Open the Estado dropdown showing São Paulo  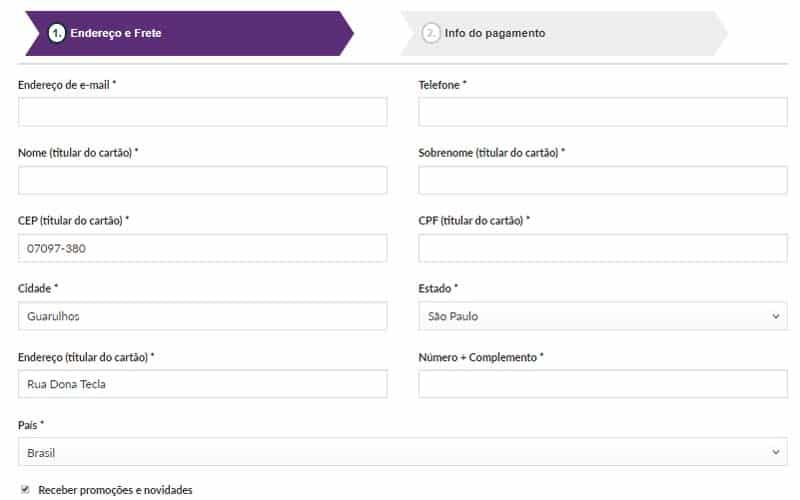tap(603, 316)
